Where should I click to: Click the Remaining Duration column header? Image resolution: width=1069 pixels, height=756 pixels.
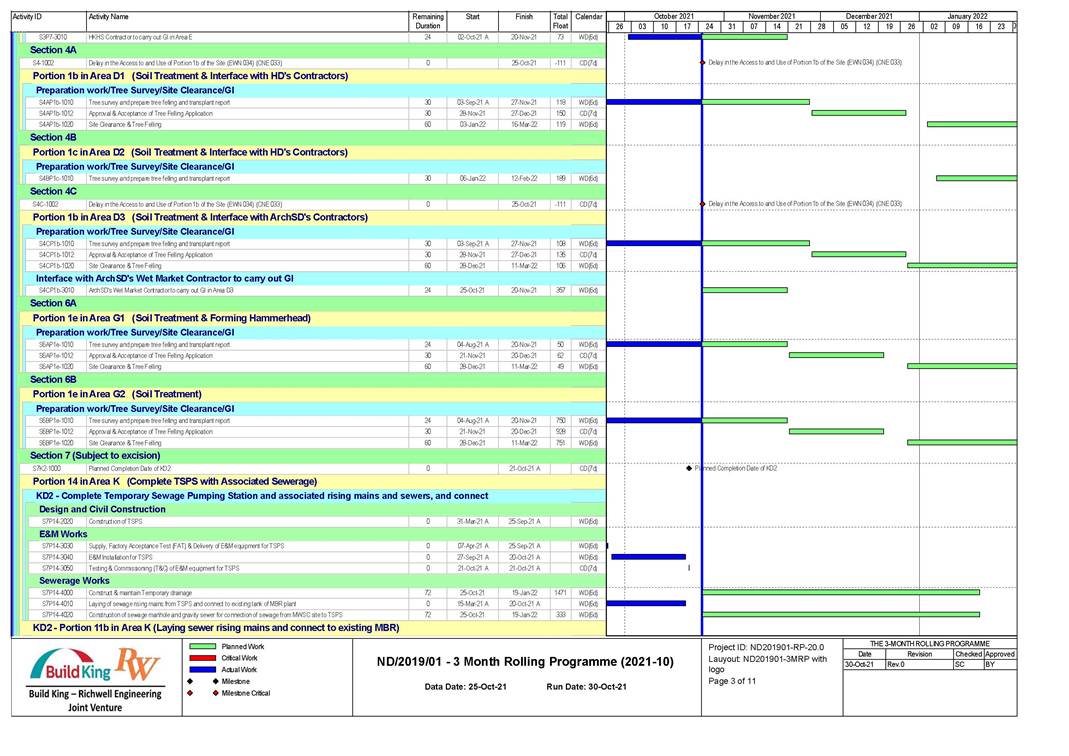[427, 21]
